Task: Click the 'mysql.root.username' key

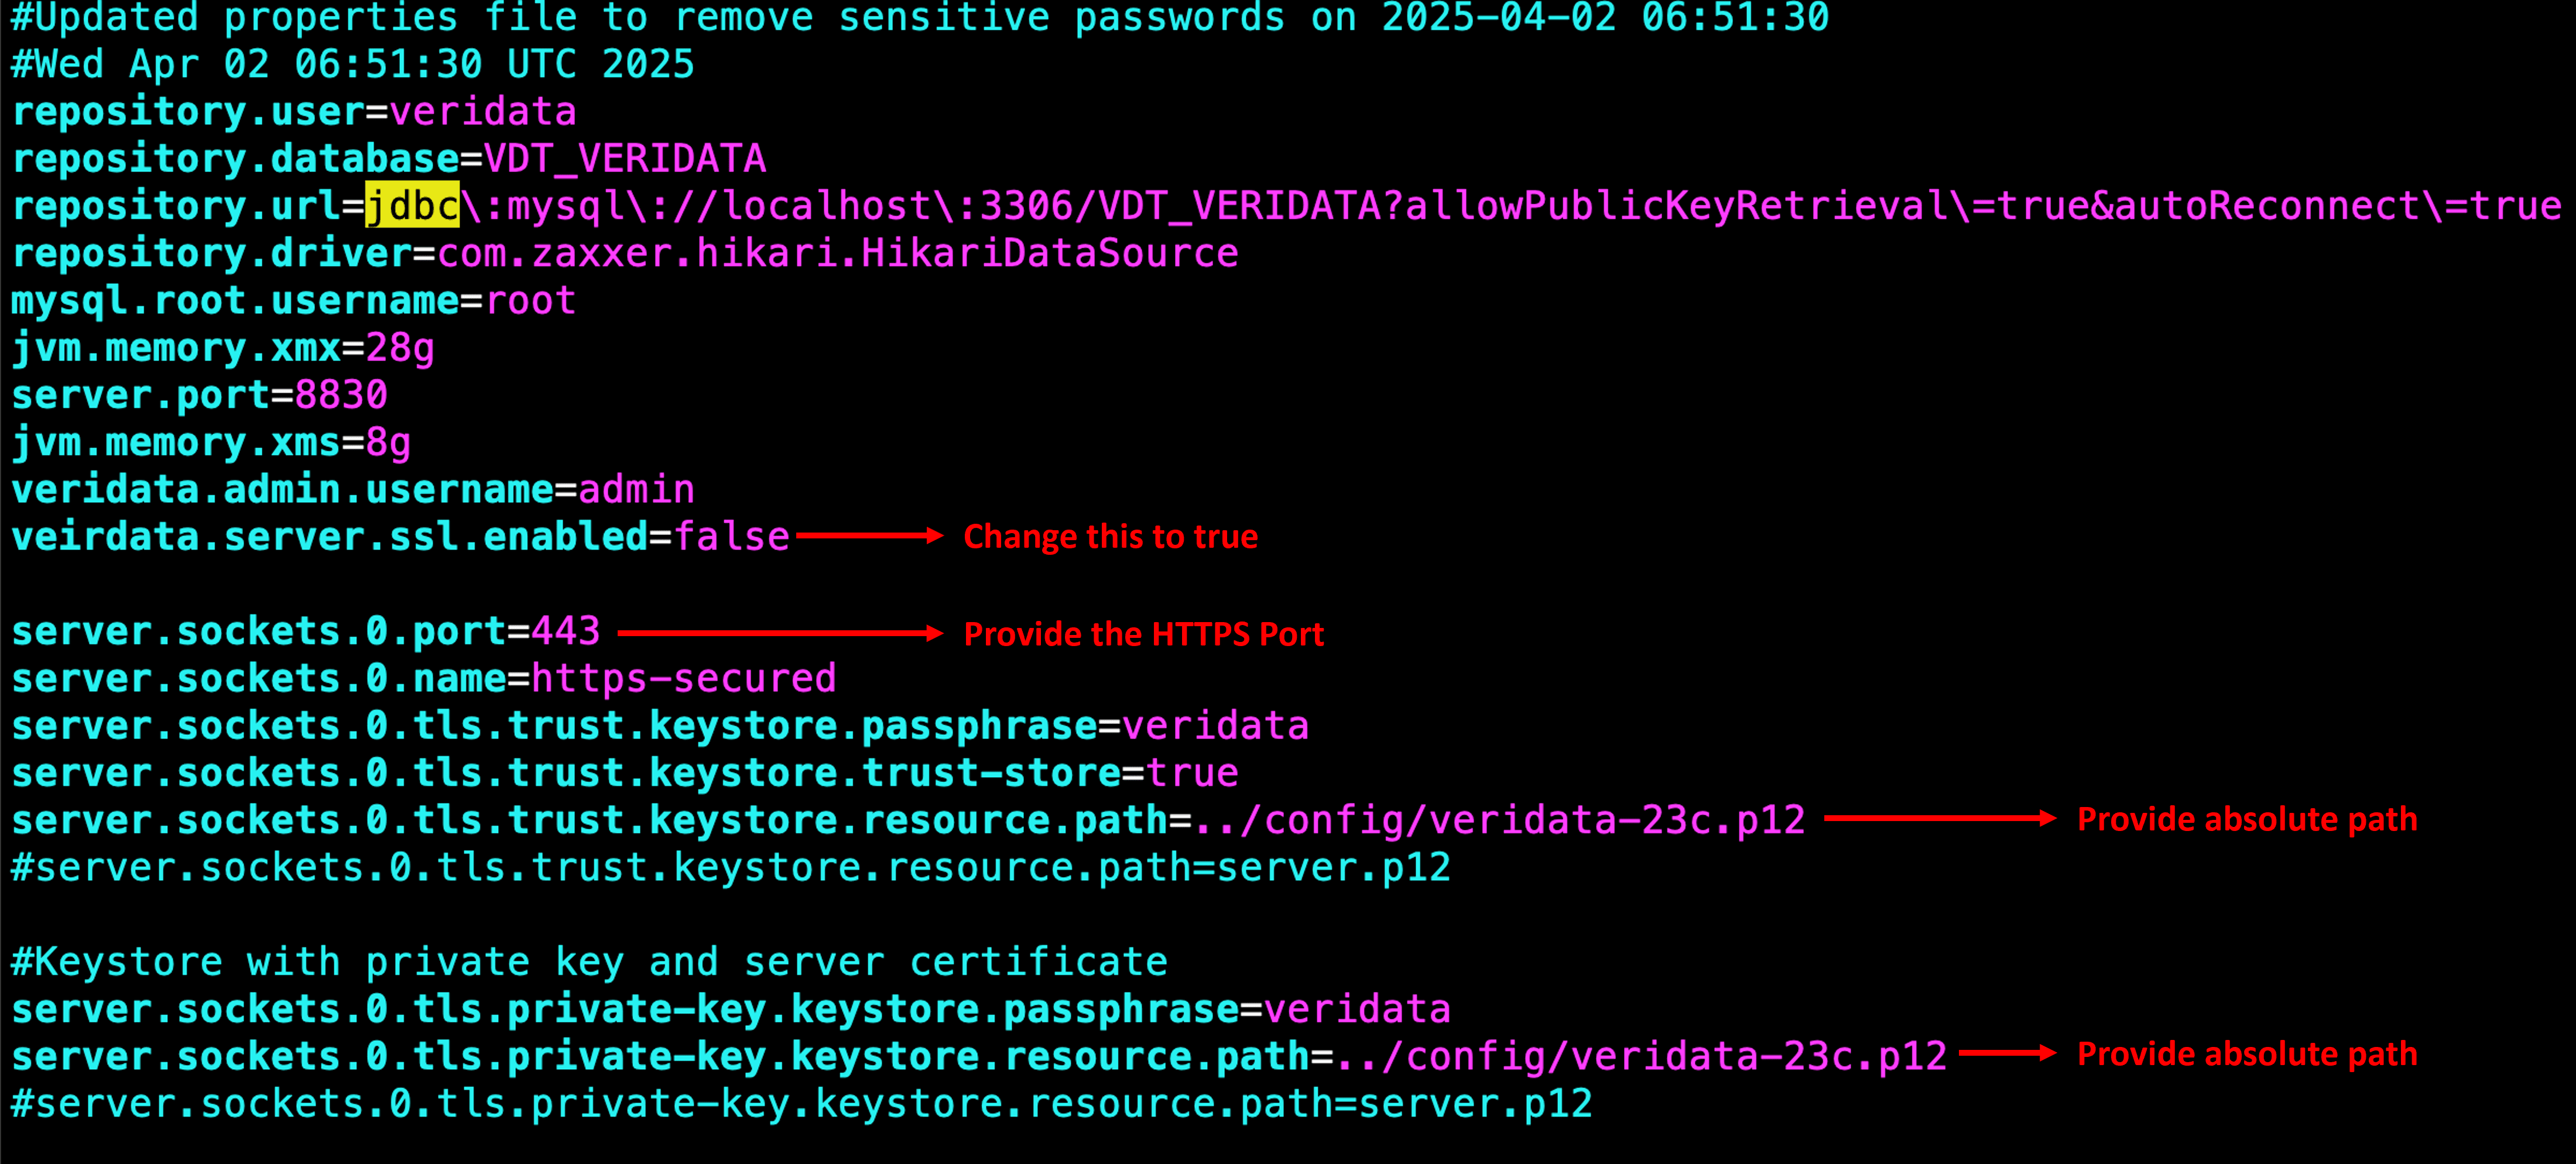Action: pos(235,301)
